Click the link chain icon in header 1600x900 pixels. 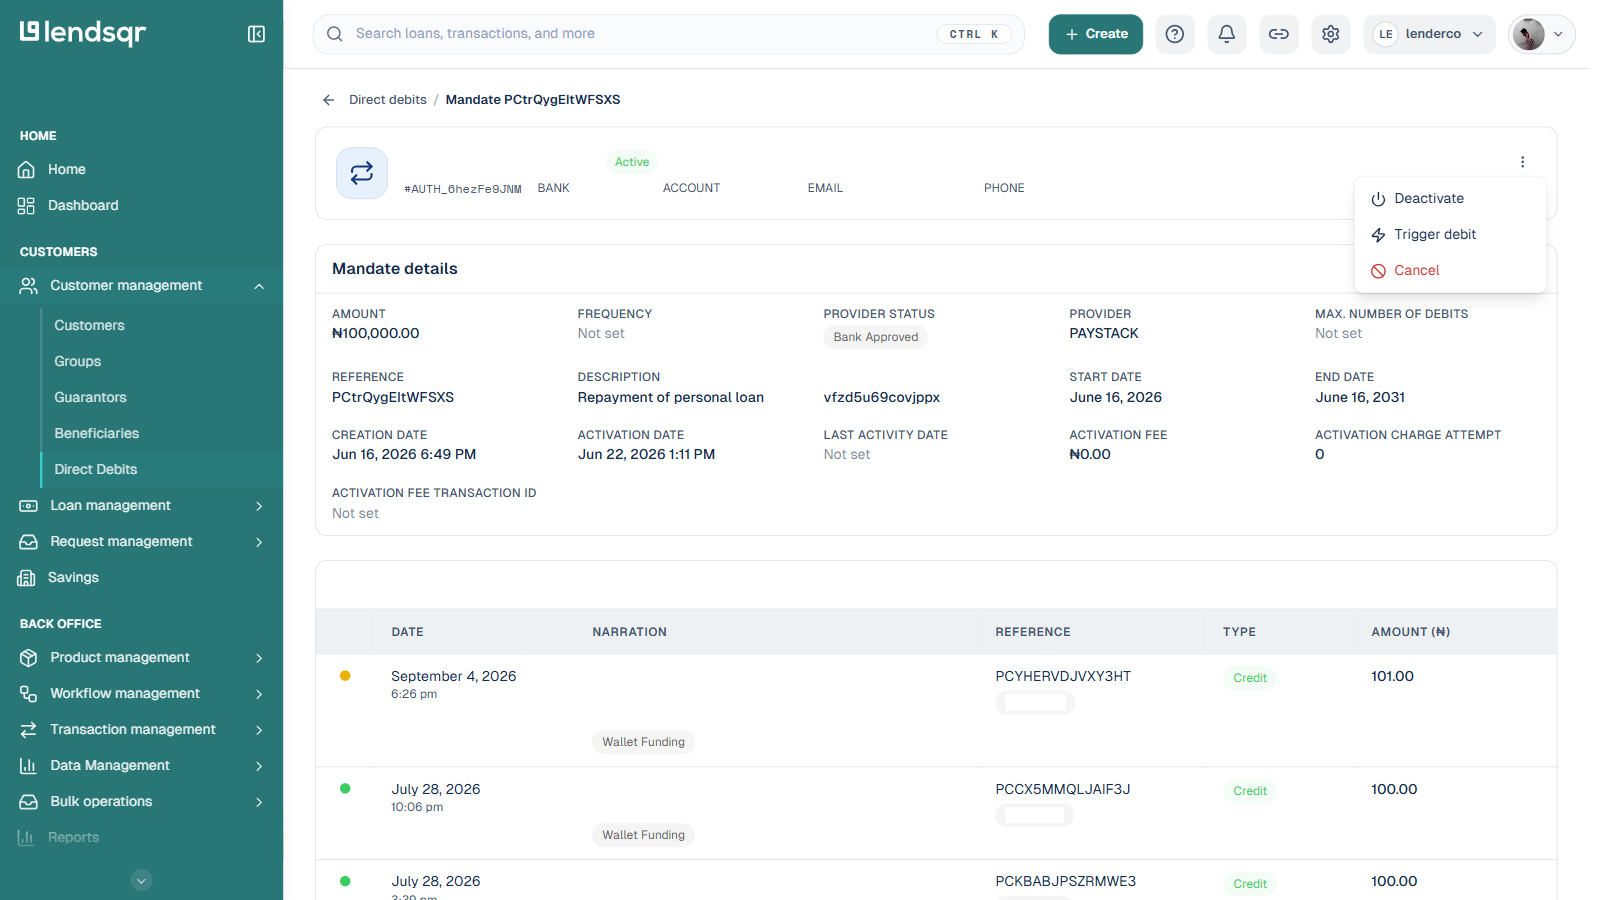click(x=1279, y=34)
